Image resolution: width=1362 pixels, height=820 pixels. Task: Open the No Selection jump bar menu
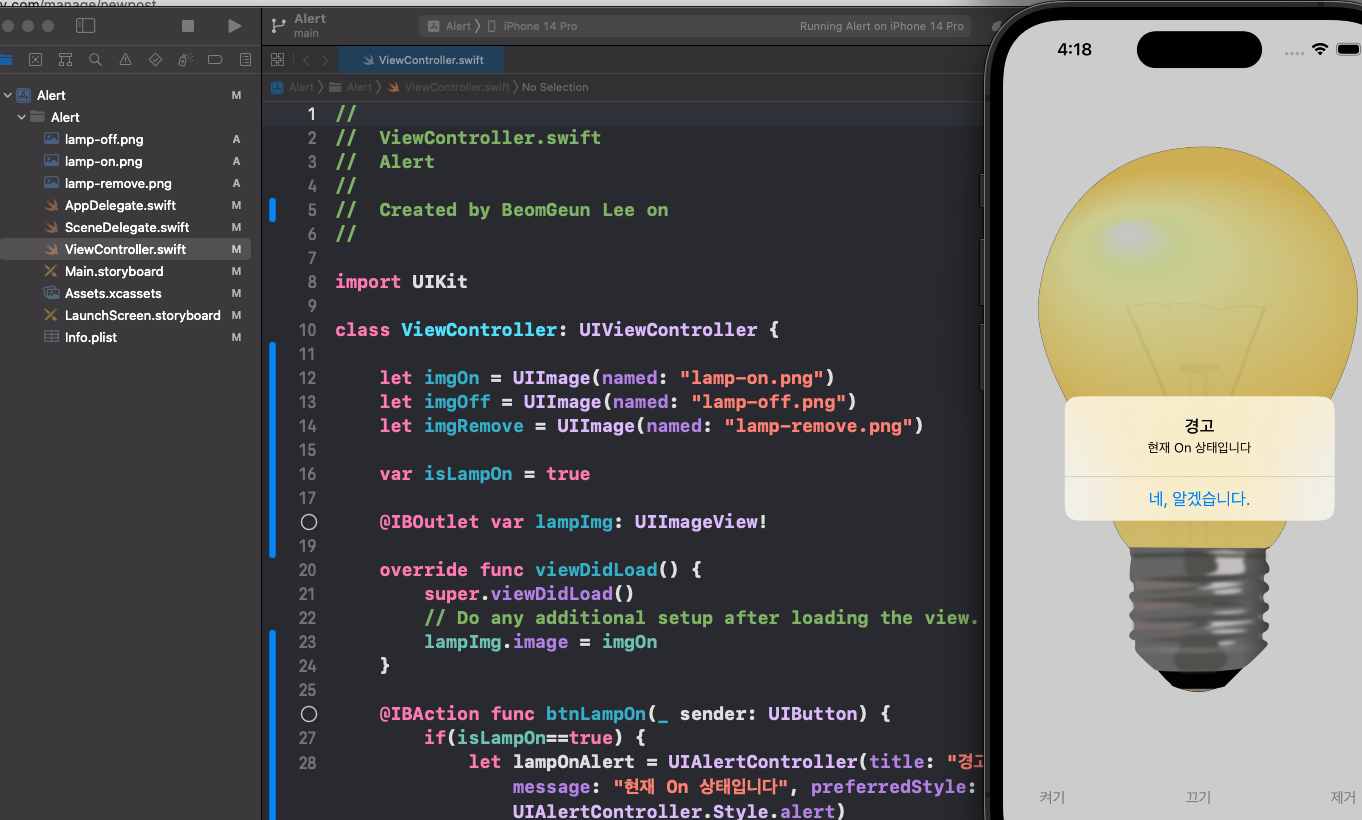pyautogui.click(x=555, y=87)
